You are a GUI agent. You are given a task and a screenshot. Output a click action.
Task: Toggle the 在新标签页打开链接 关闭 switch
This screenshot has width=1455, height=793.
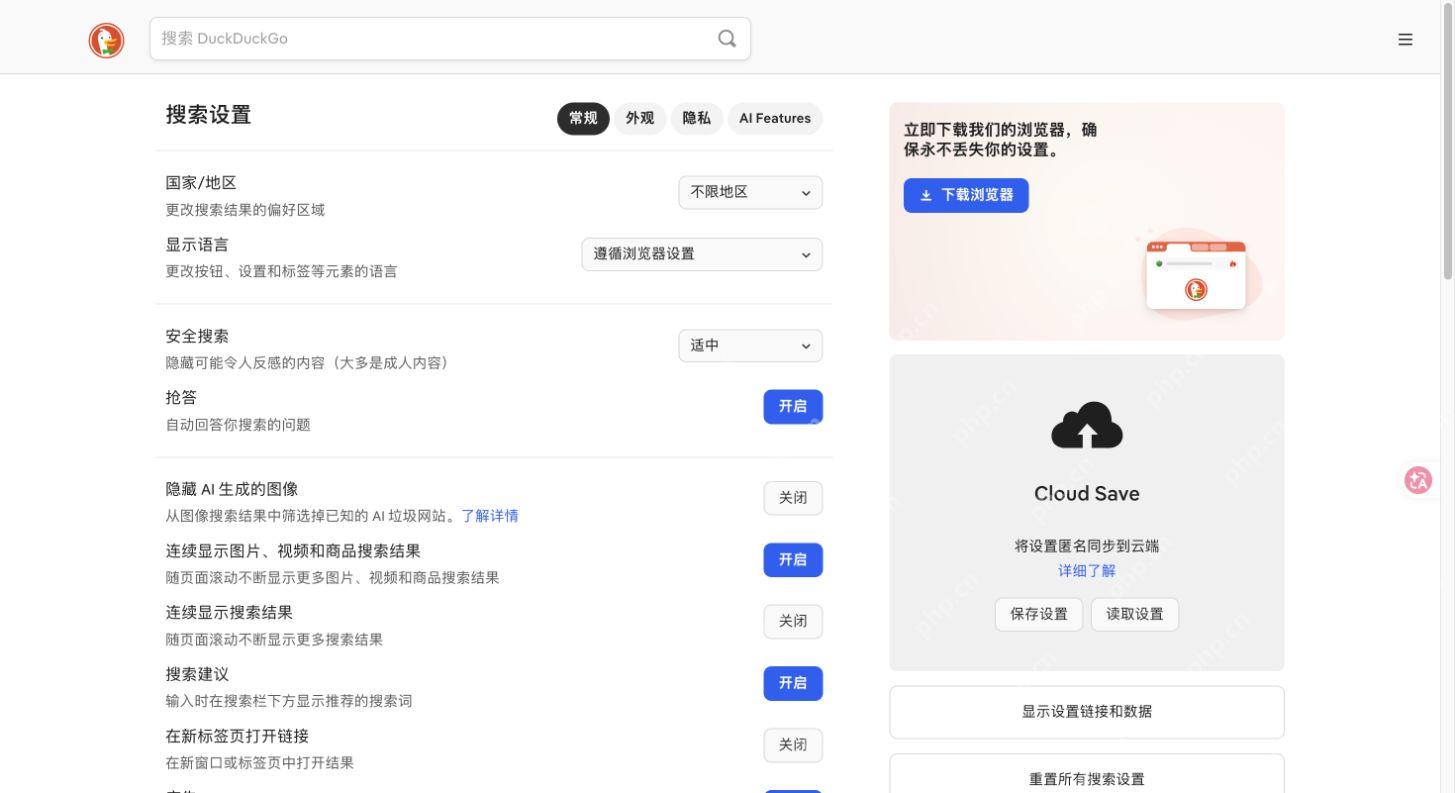(x=793, y=745)
